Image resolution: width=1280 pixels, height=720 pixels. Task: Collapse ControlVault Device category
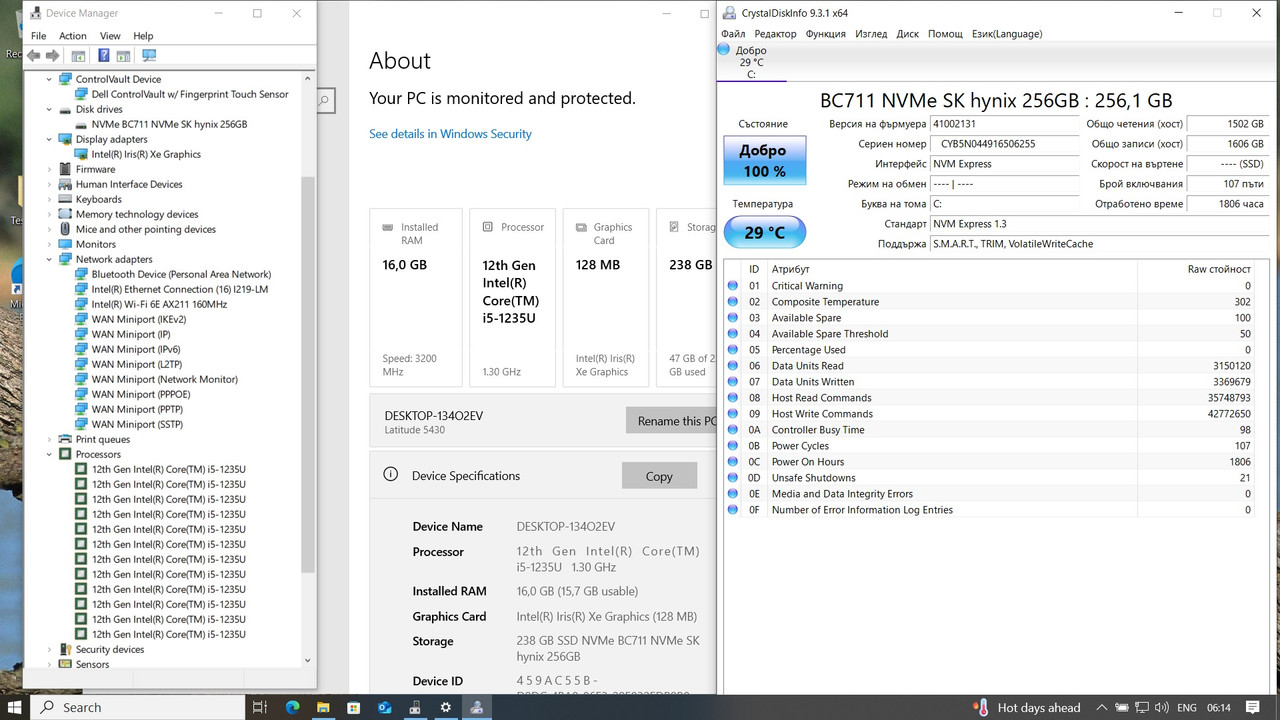[49, 79]
